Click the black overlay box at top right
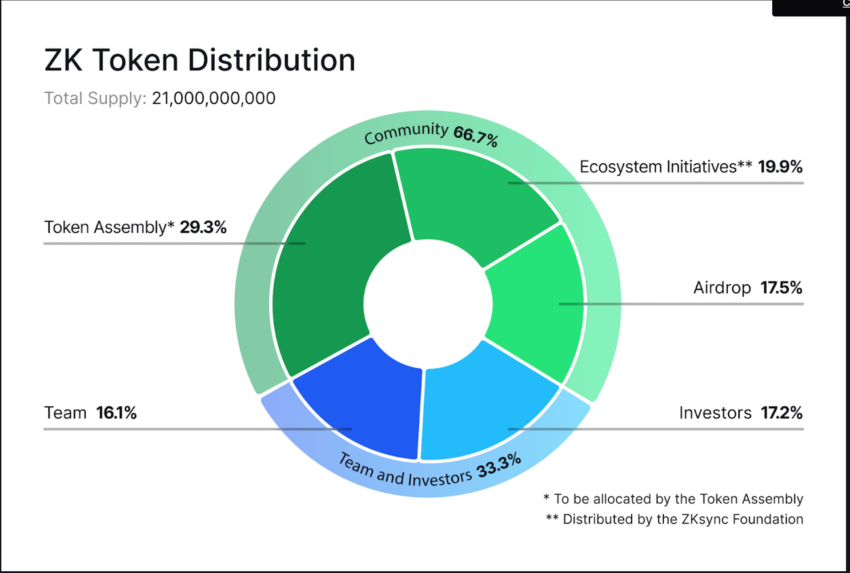 tap(811, 8)
